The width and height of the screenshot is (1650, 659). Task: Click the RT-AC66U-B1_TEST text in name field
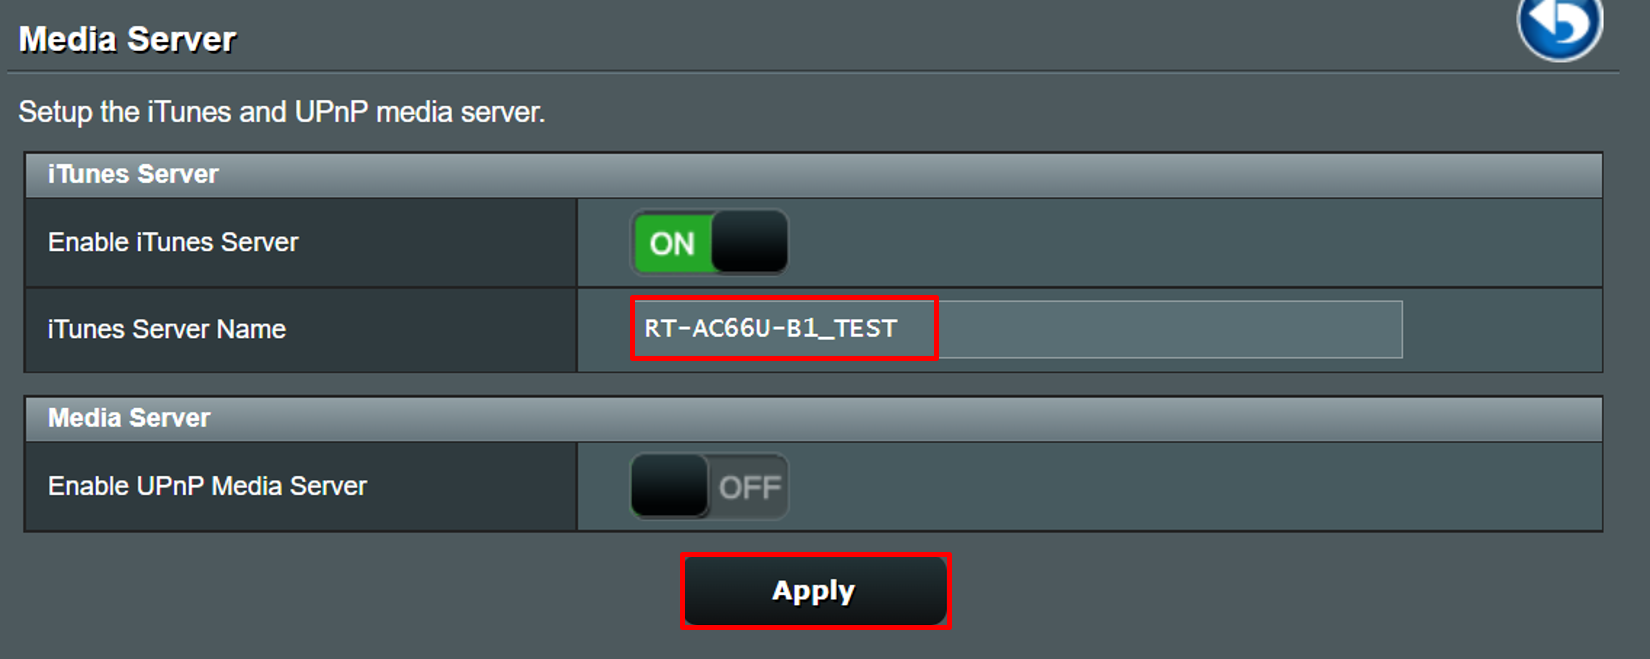[770, 329]
